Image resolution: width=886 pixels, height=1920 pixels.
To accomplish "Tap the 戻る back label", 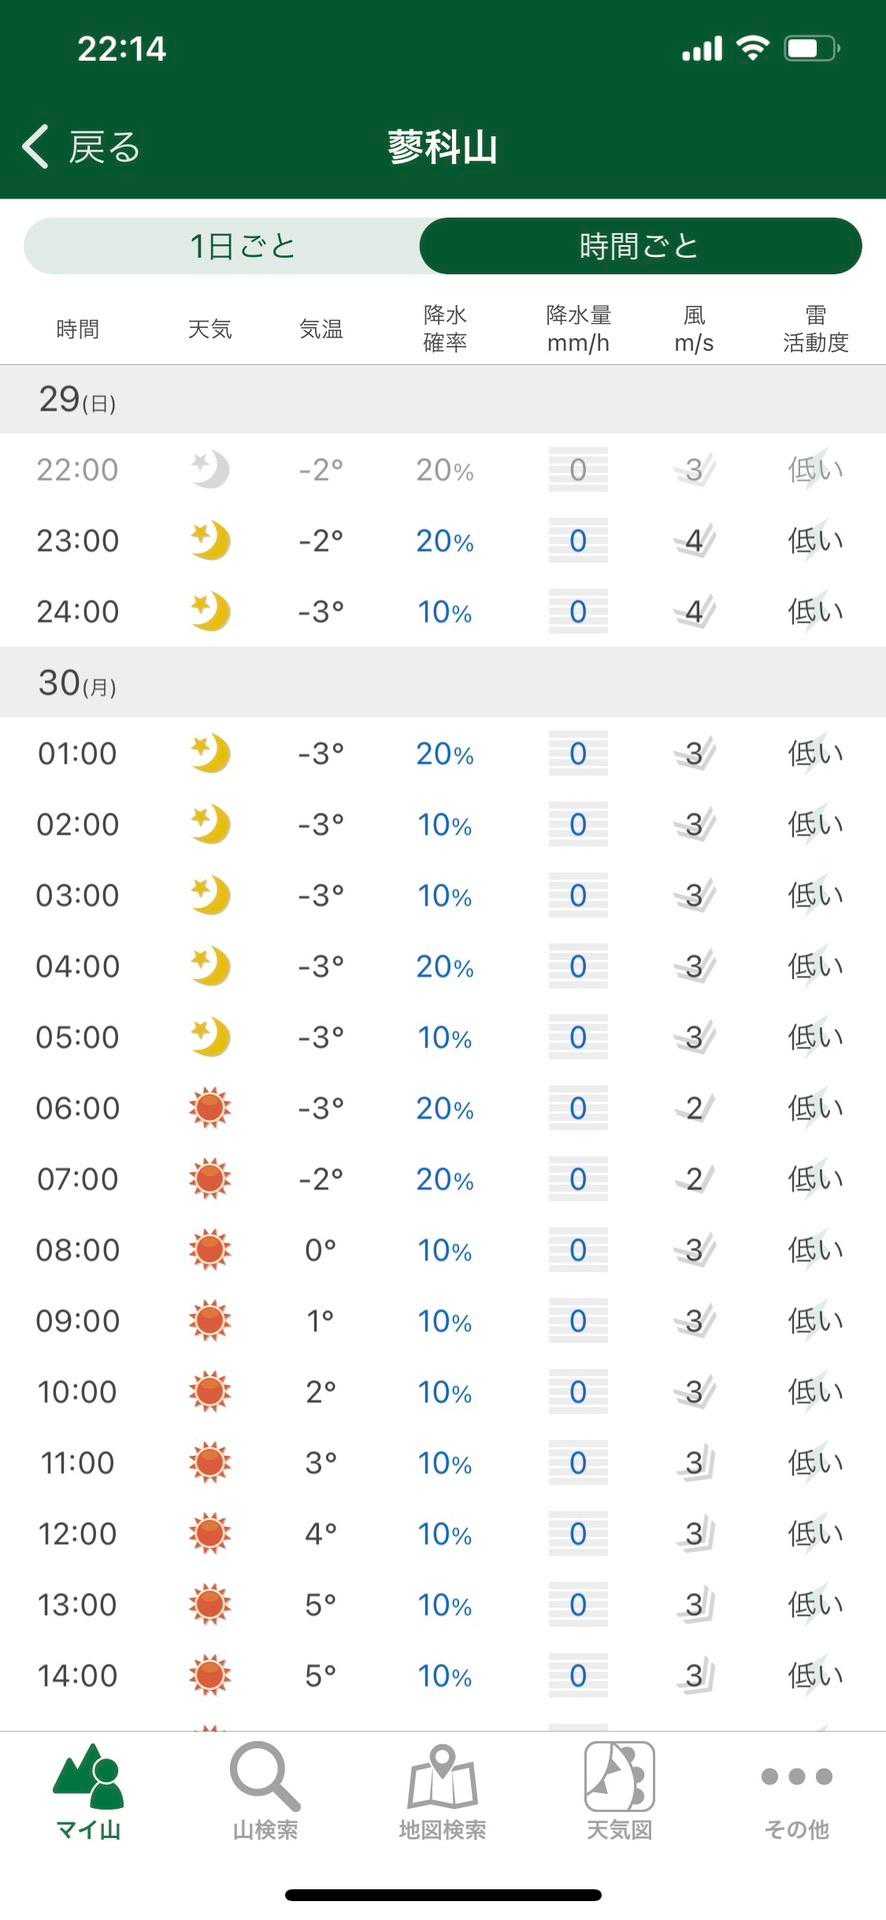I will [x=104, y=147].
